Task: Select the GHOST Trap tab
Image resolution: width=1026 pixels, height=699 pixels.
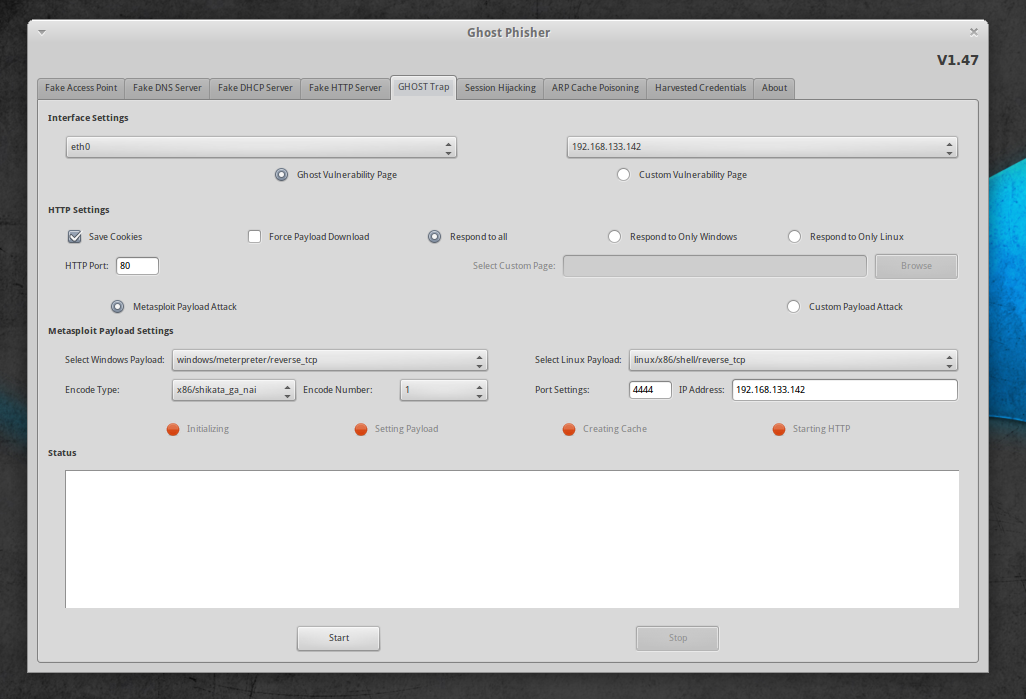Action: coord(423,87)
